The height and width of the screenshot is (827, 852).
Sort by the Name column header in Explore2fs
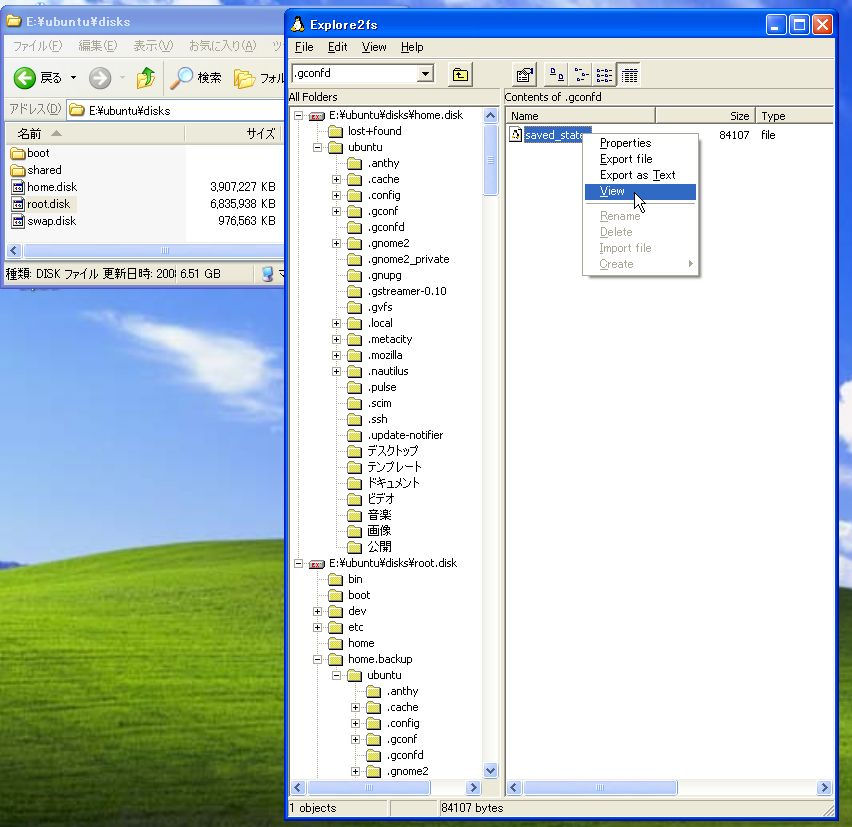[x=581, y=116]
